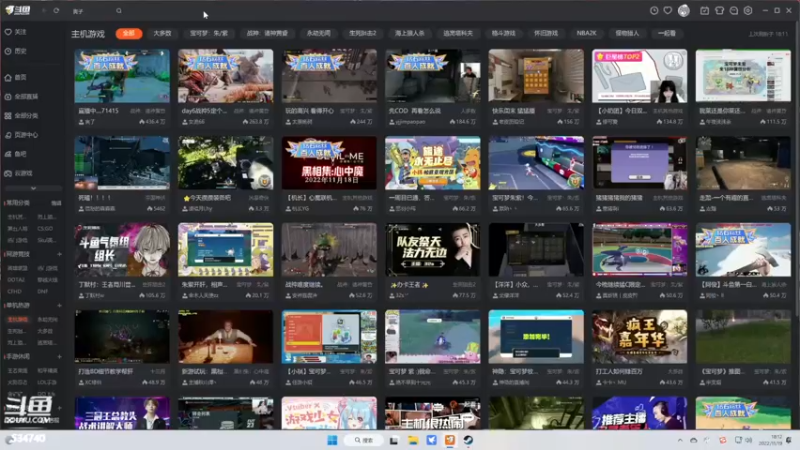Image resolution: width=800 pixels, height=450 pixels.
Task: Select the 全部 category tab
Action: [x=129, y=33]
